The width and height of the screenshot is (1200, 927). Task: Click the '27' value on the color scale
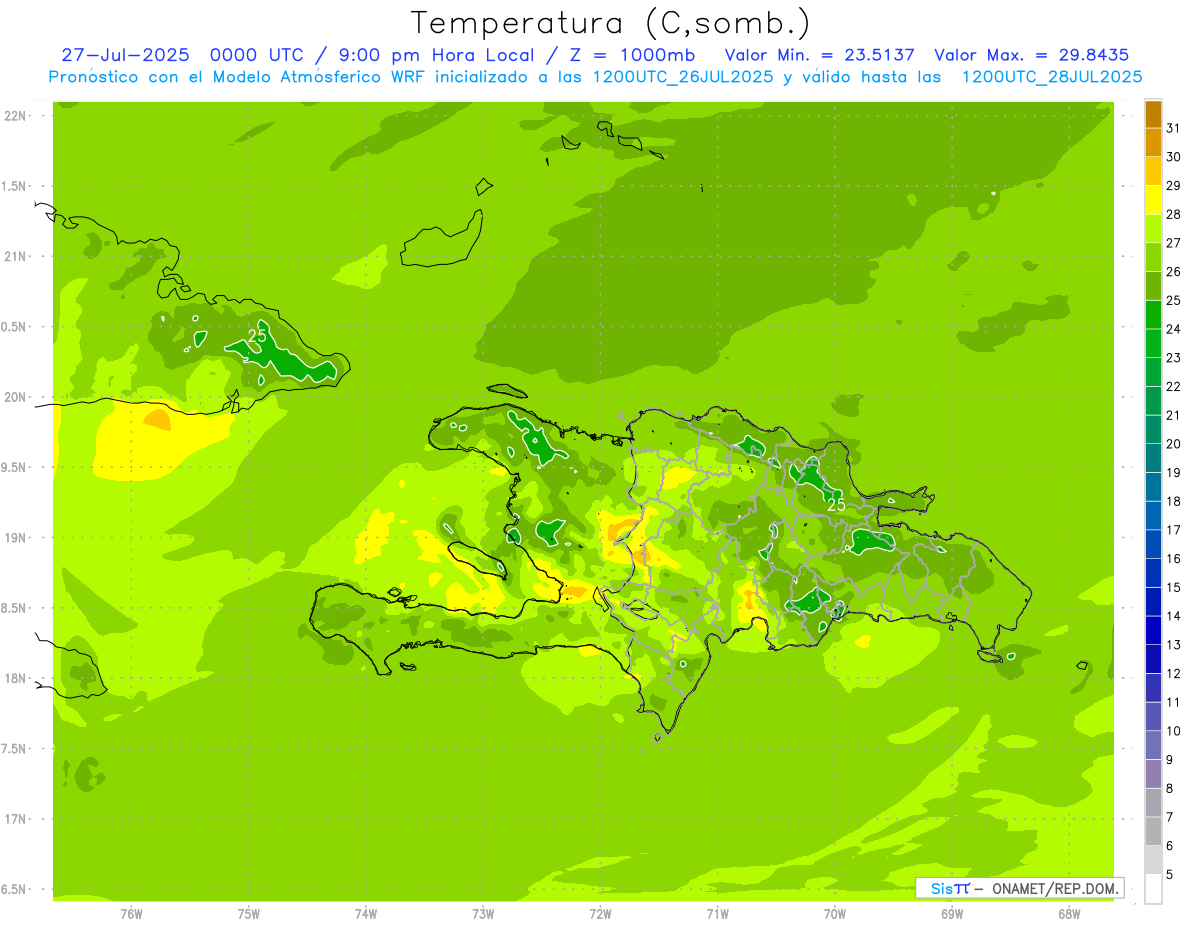(1174, 243)
